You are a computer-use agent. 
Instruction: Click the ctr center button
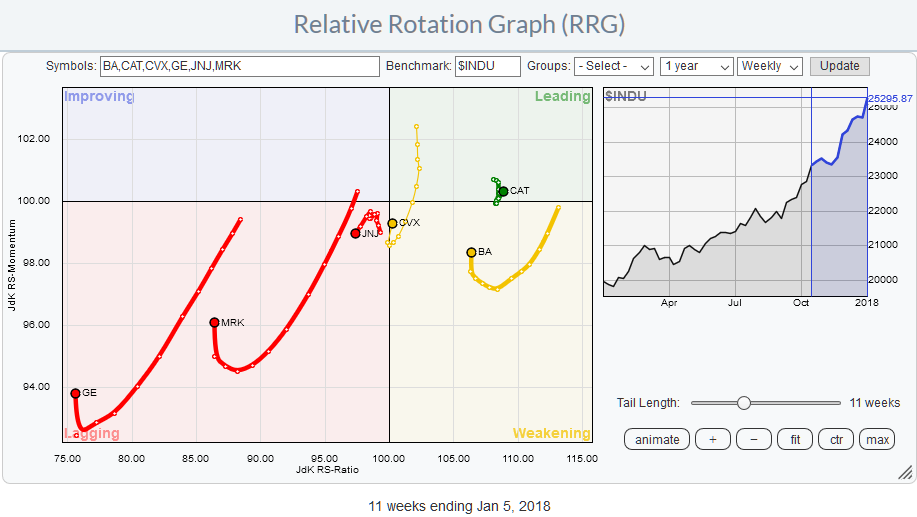(x=836, y=440)
